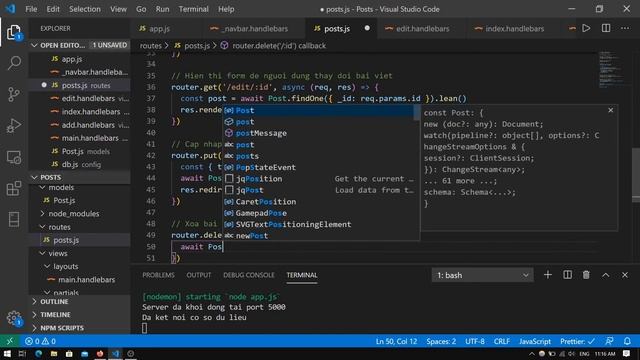
Task: Switch to the index.handlebars tab
Action: pyautogui.click(x=514, y=29)
